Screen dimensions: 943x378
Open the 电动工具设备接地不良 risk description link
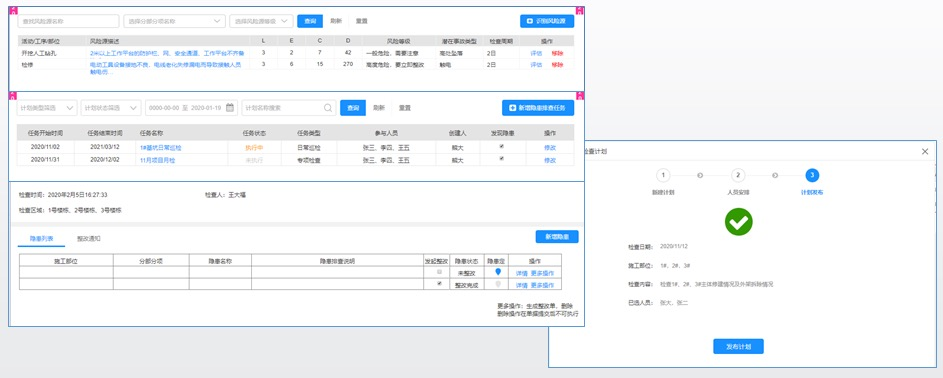point(165,67)
